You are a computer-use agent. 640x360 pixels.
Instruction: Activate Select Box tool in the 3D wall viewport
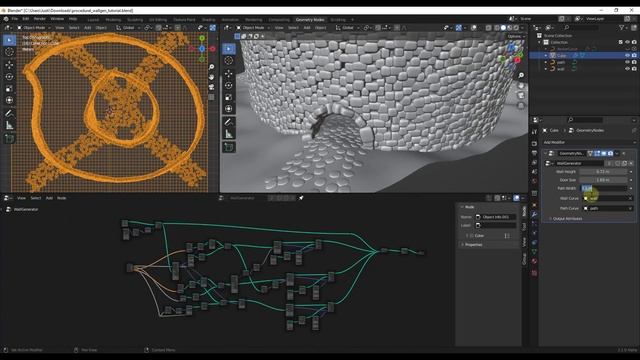[x=229, y=49]
